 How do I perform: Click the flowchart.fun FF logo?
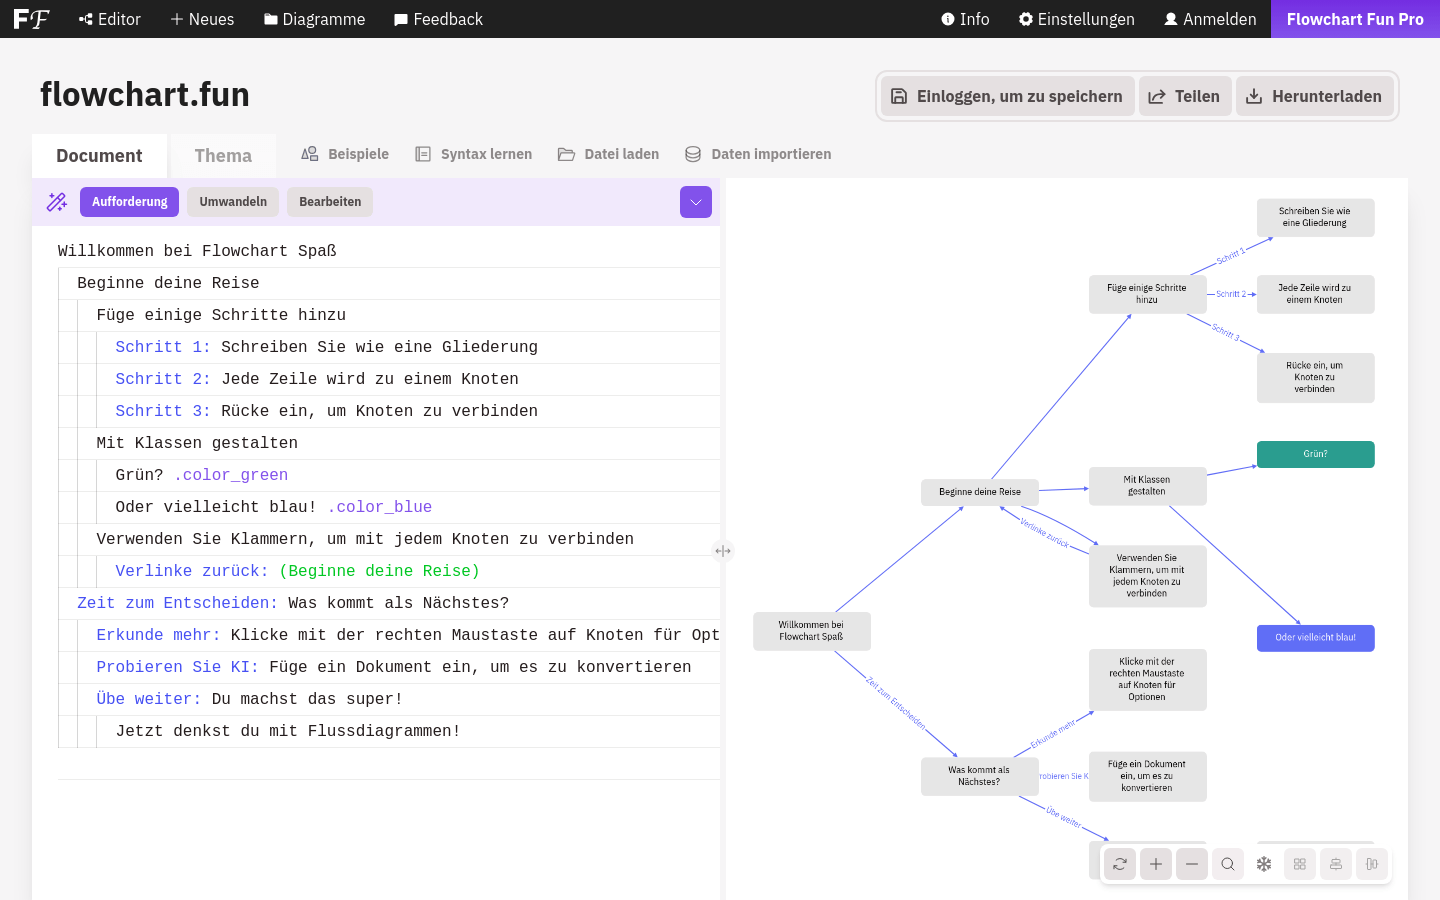[31, 19]
